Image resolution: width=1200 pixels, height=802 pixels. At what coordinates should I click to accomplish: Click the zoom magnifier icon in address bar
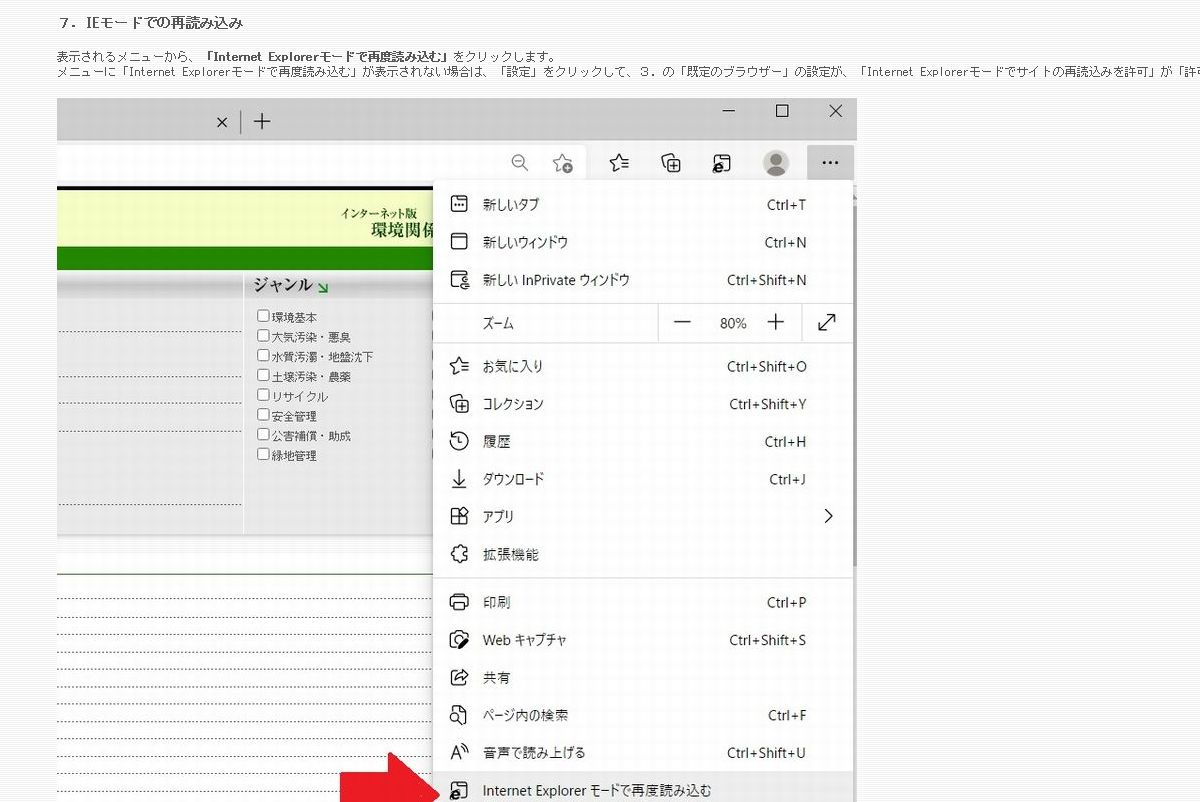(x=520, y=162)
